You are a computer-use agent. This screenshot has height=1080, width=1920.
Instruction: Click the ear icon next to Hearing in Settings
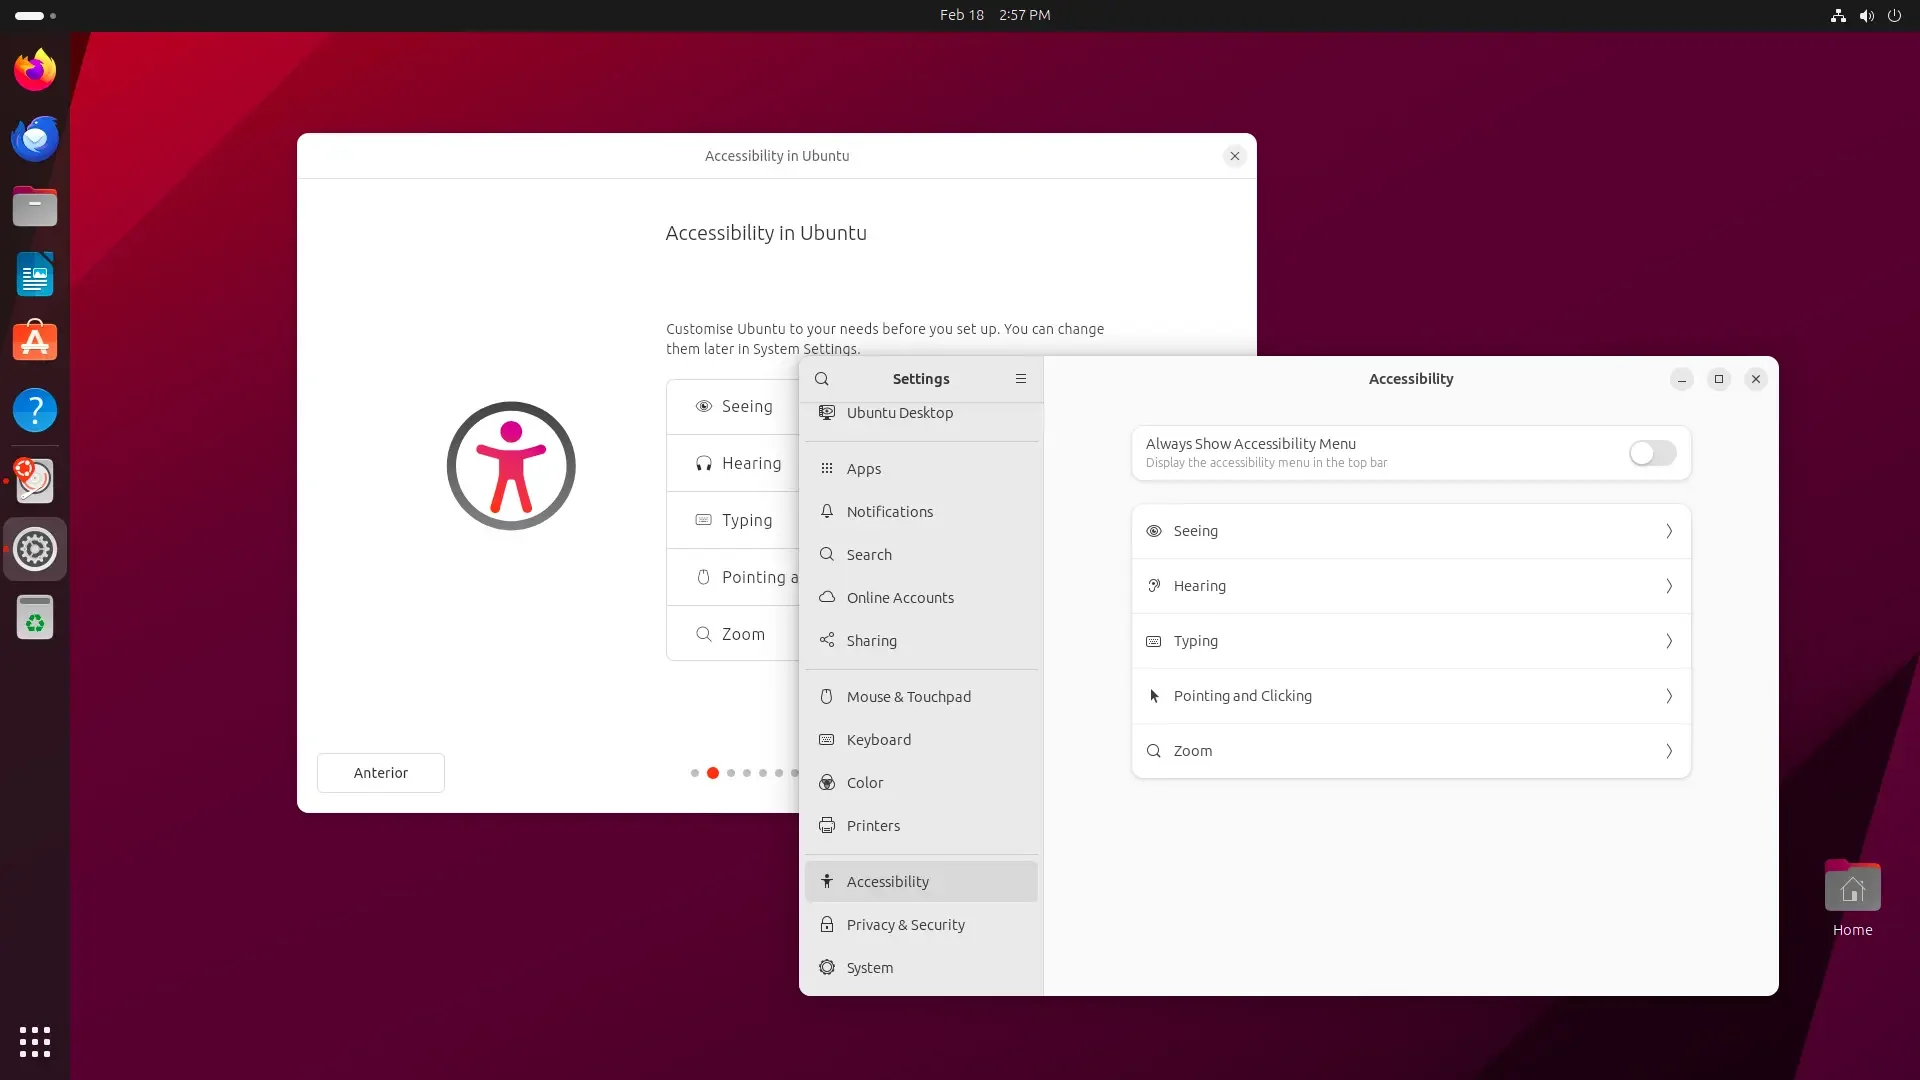coord(1154,586)
